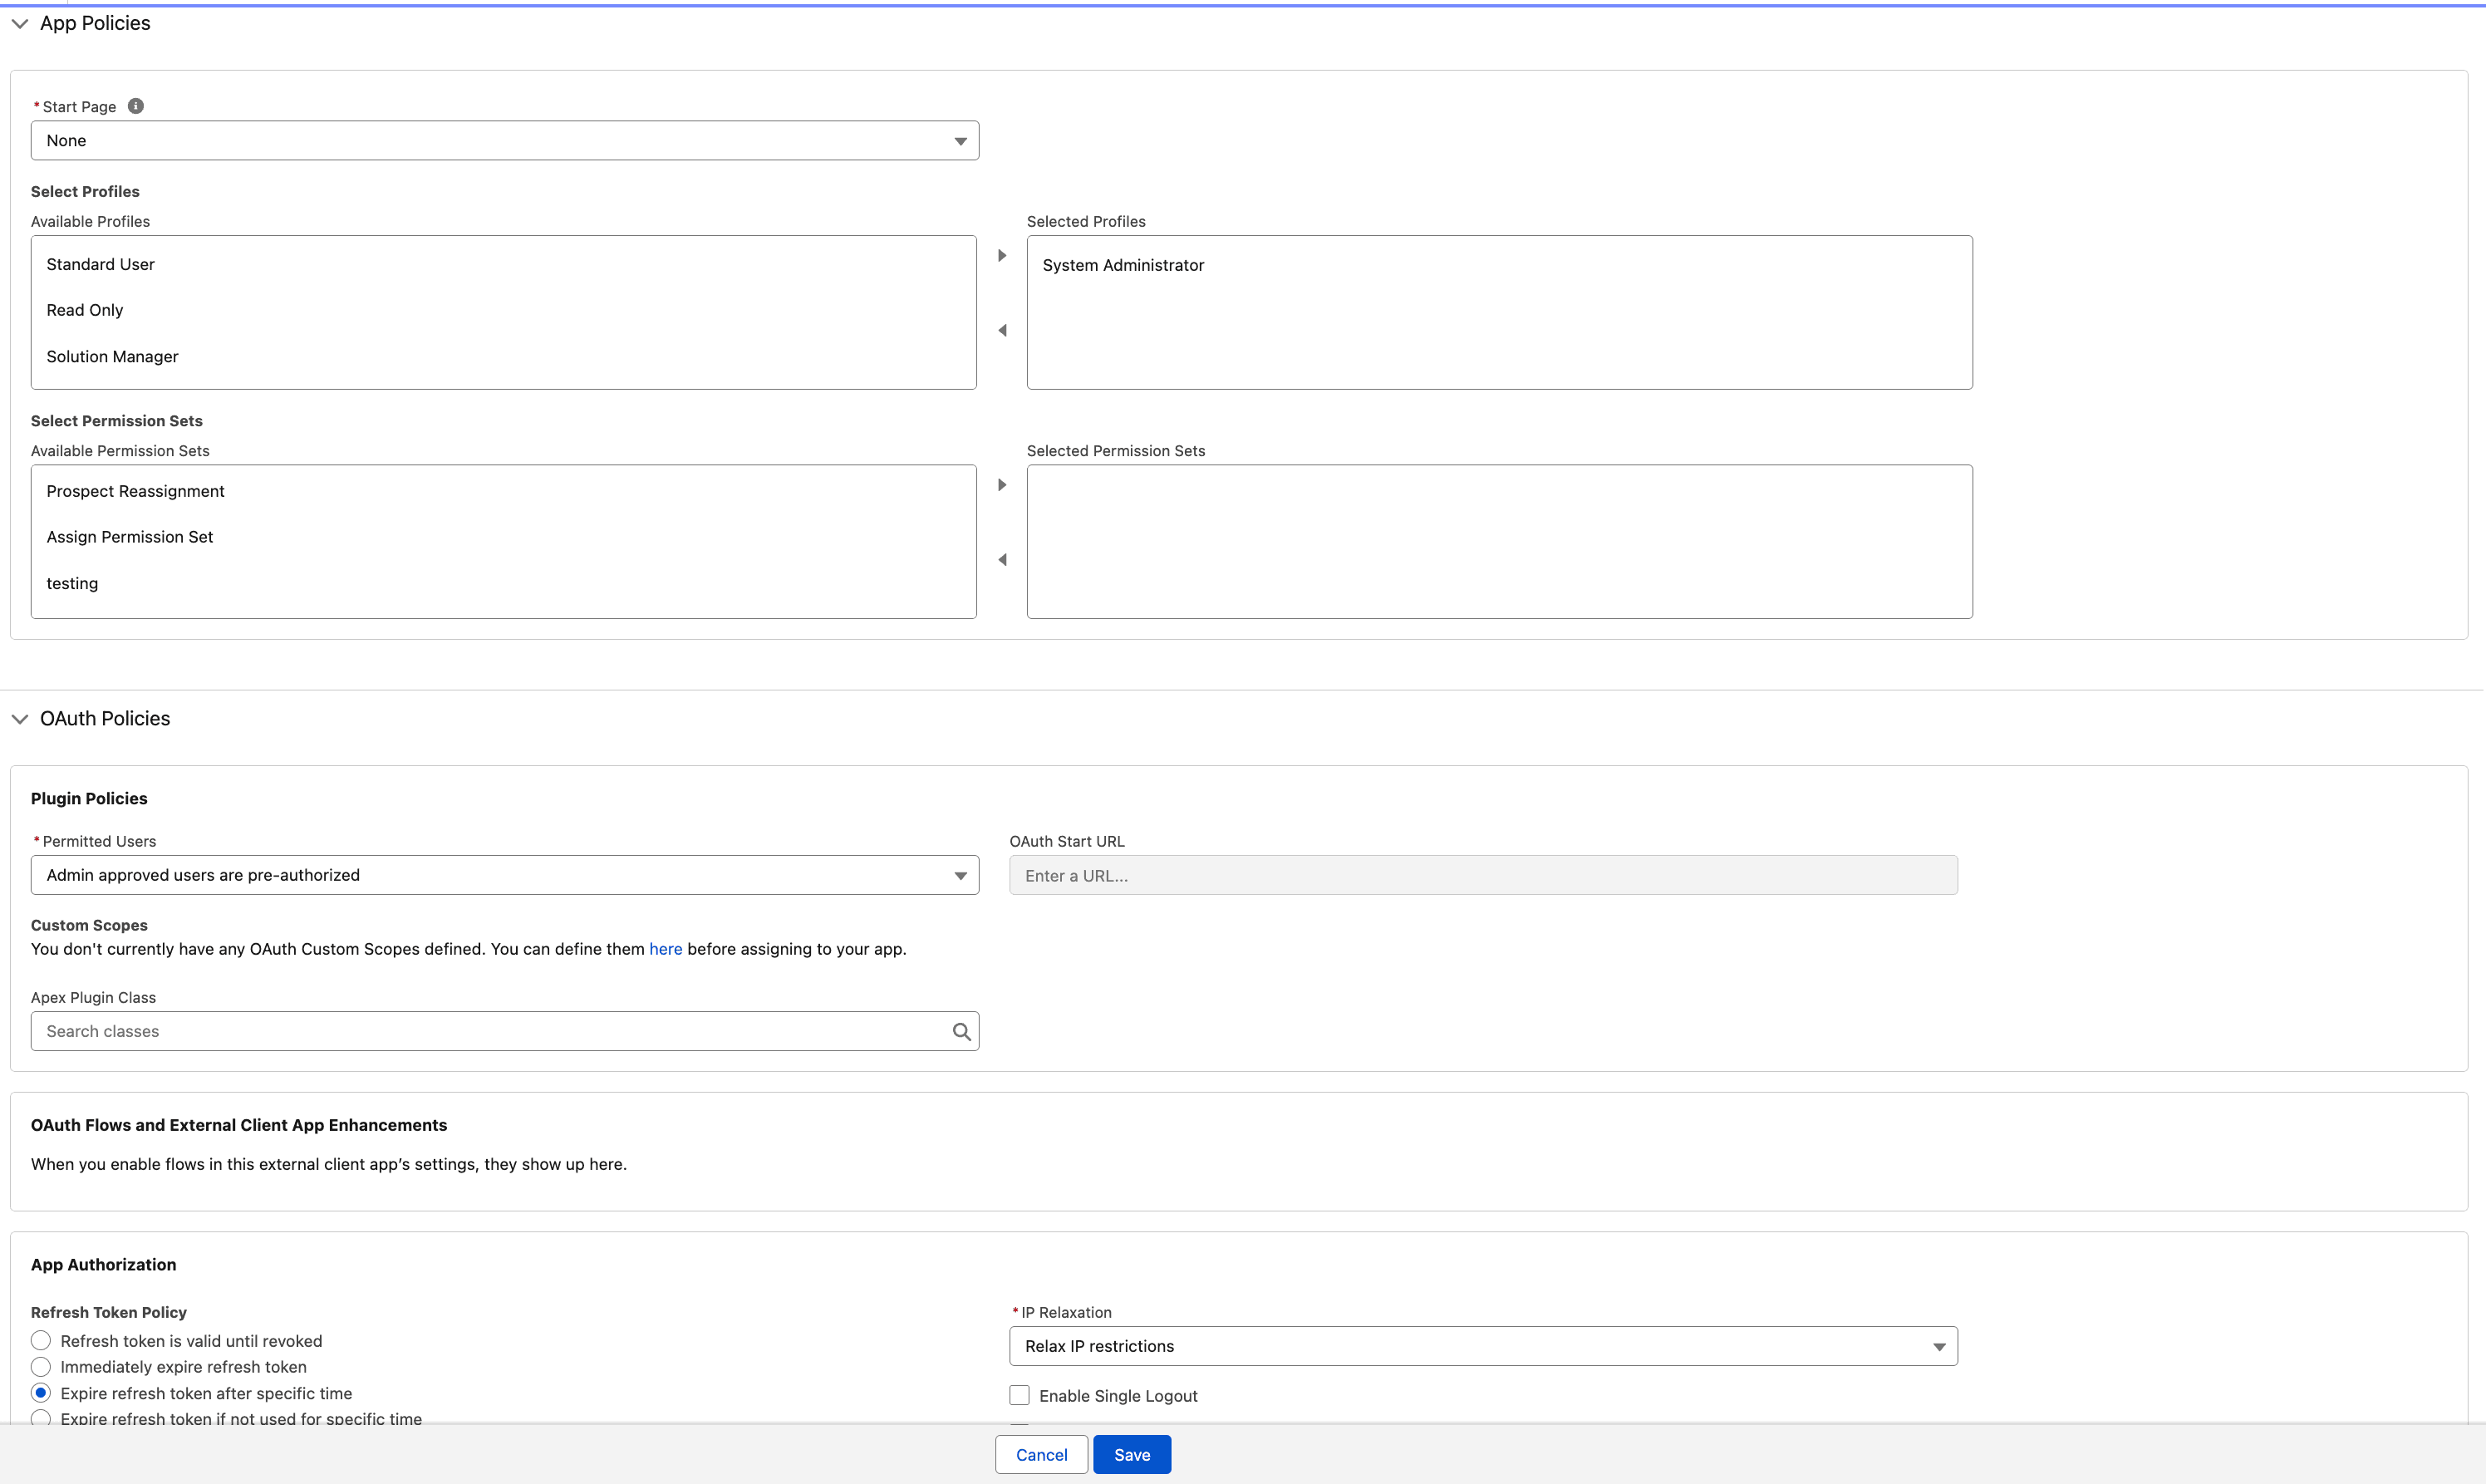Select 'Immediately expire refresh token'

coord(41,1366)
